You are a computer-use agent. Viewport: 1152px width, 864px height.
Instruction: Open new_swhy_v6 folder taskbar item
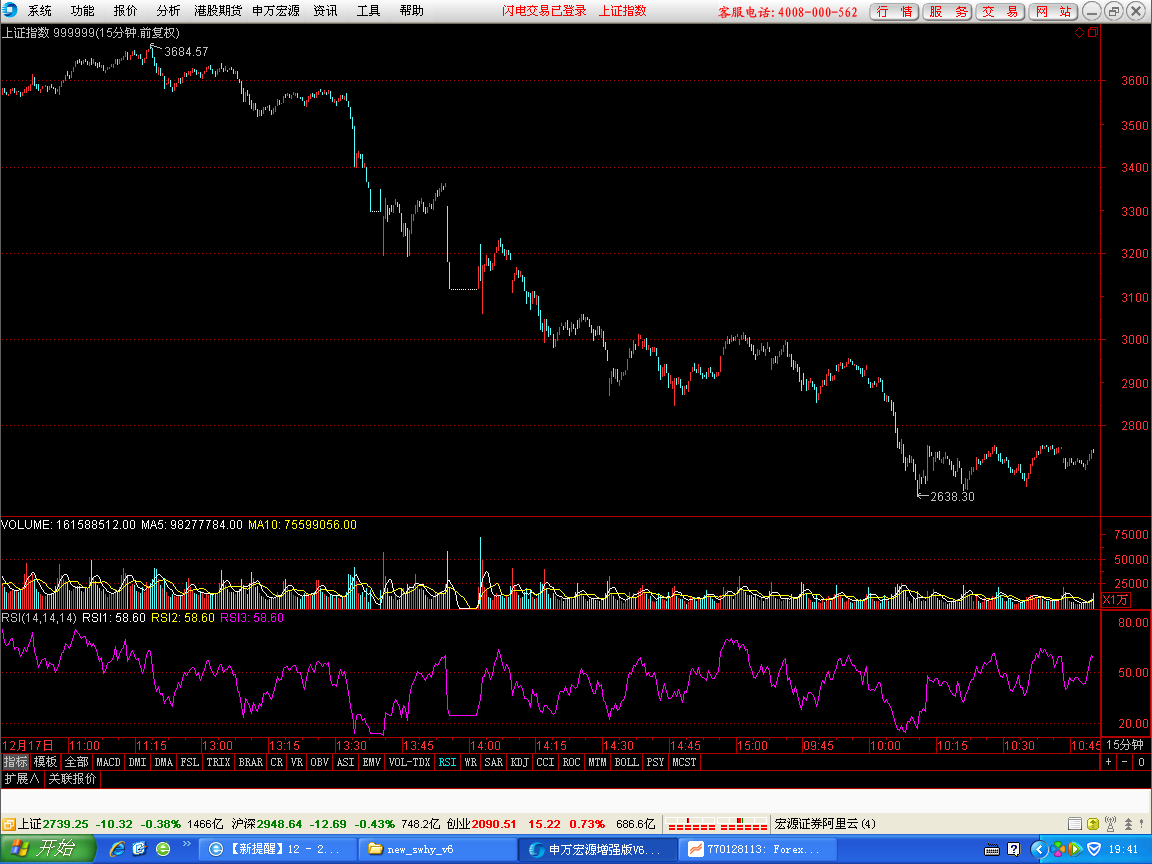[436, 849]
